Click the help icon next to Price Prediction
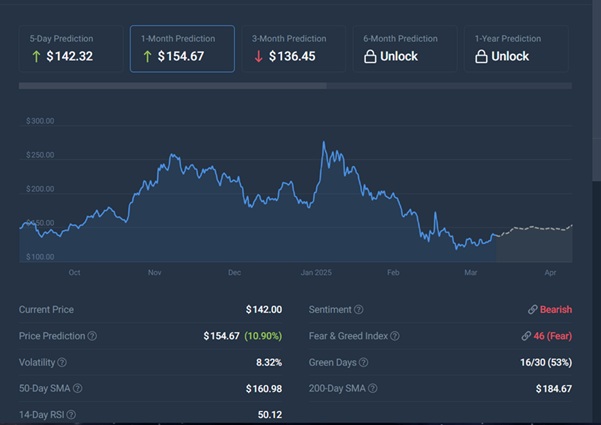The width and height of the screenshot is (601, 425). (93, 336)
